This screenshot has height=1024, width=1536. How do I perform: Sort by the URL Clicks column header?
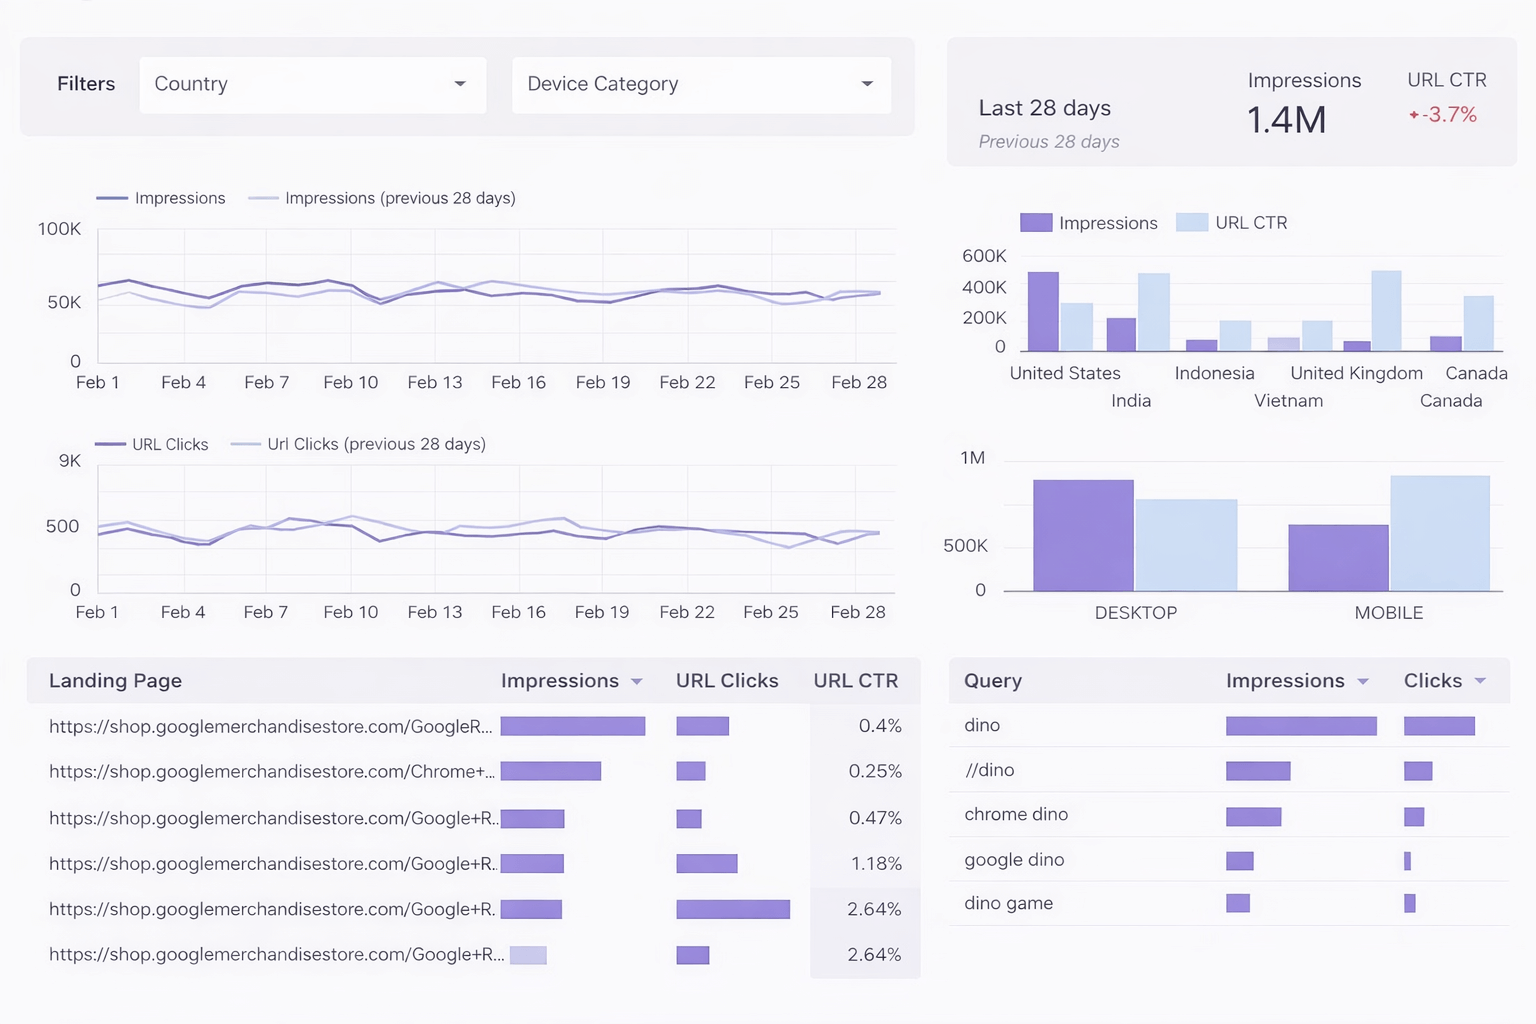(727, 681)
